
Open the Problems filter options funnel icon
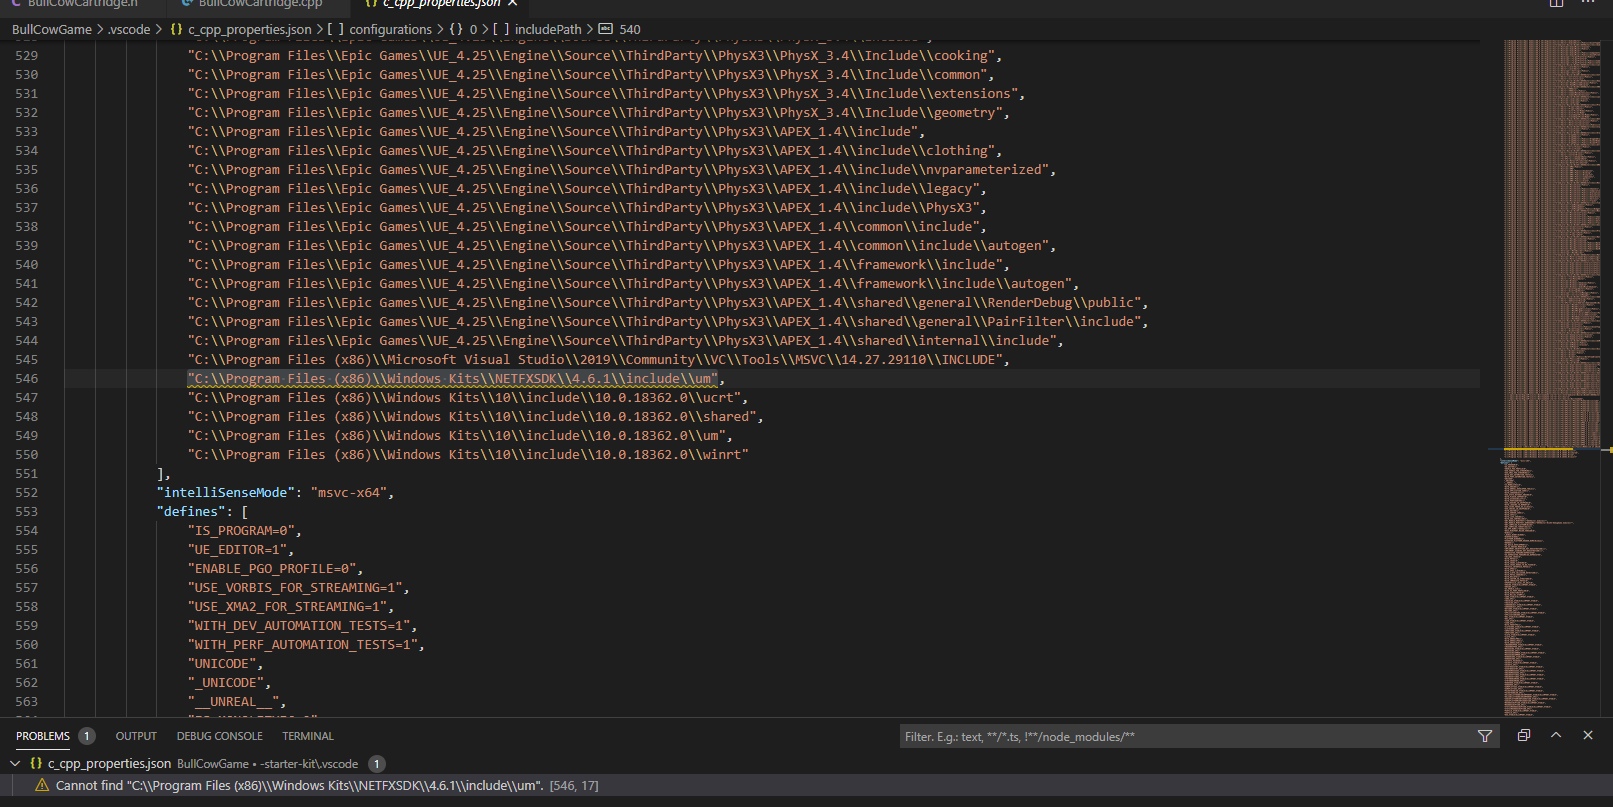(x=1485, y=736)
